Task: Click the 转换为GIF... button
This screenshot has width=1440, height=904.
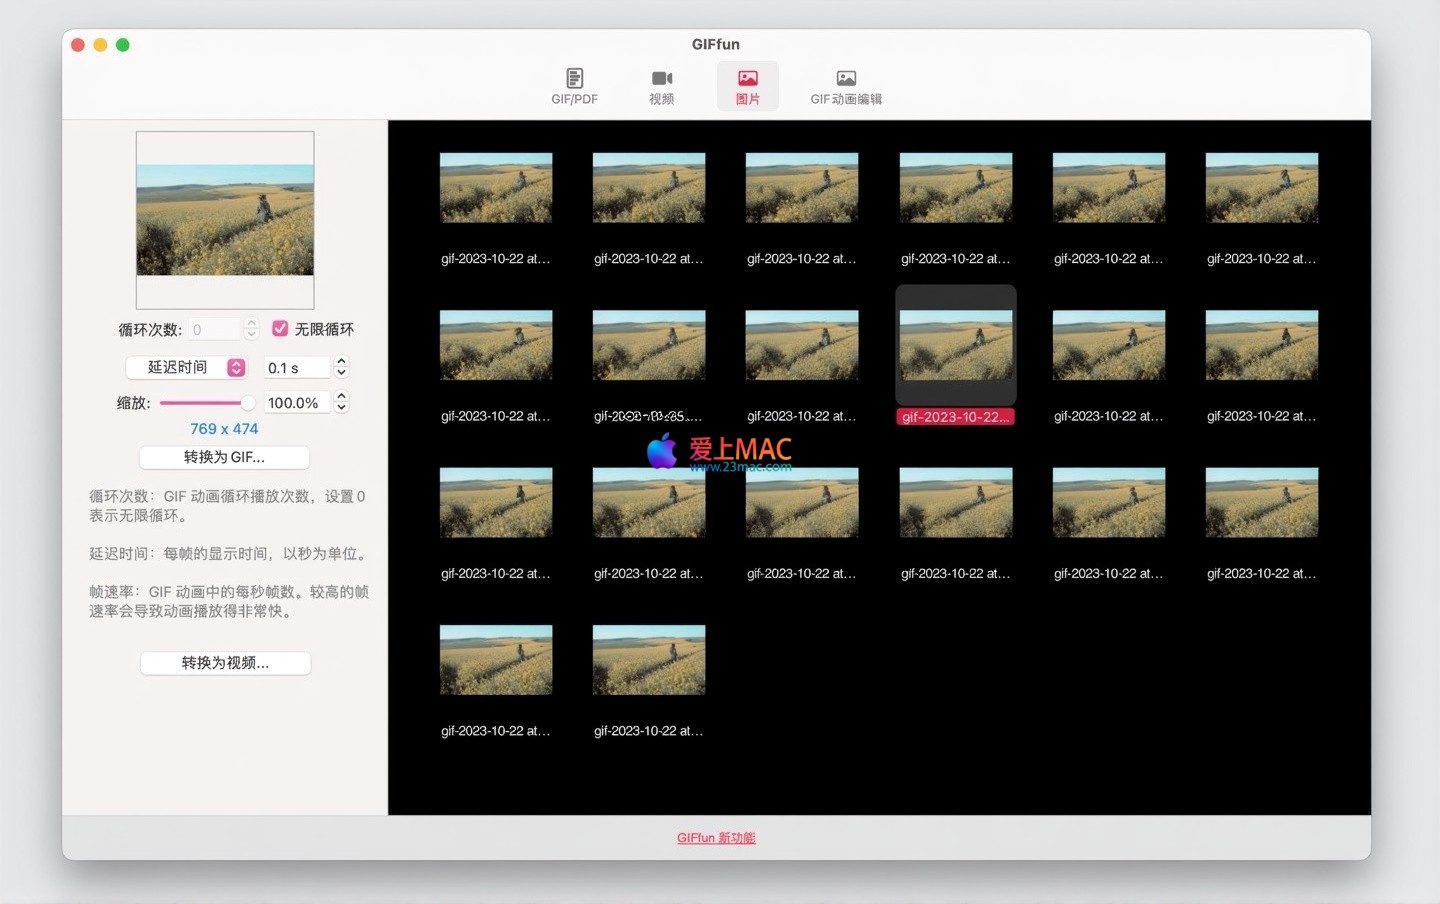Action: [224, 457]
